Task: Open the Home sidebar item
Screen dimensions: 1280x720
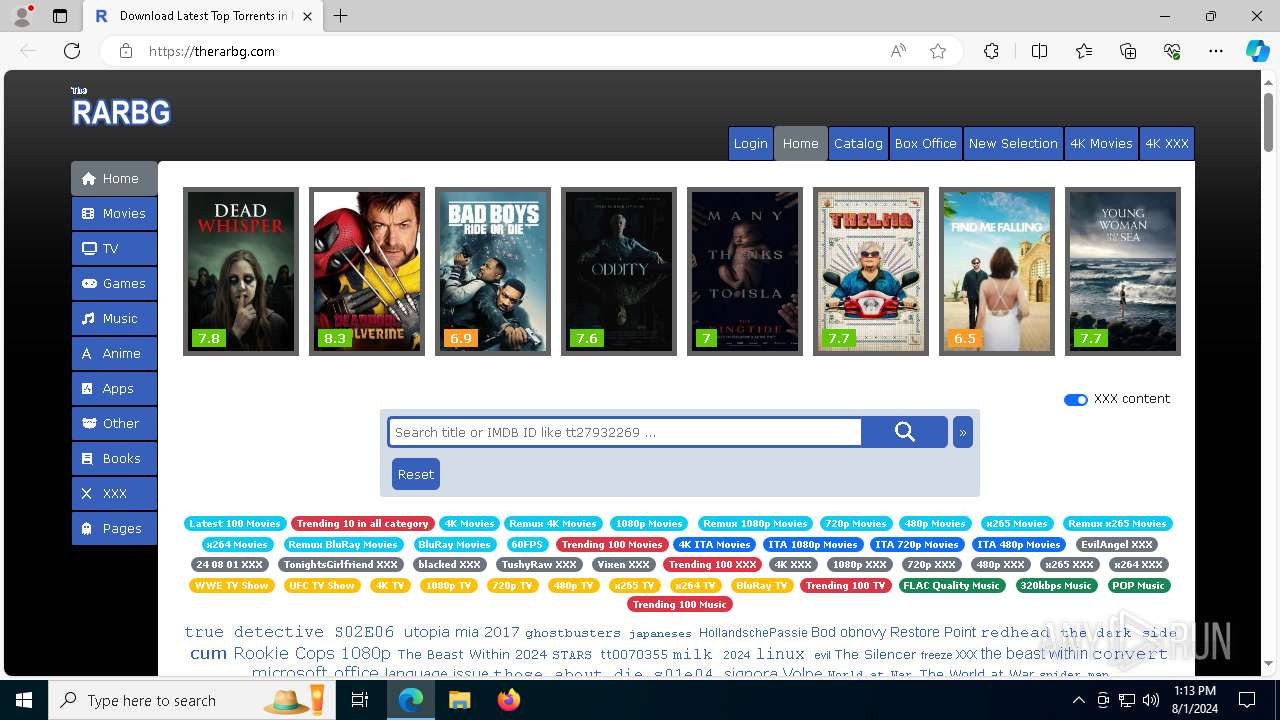Action: pos(114,178)
